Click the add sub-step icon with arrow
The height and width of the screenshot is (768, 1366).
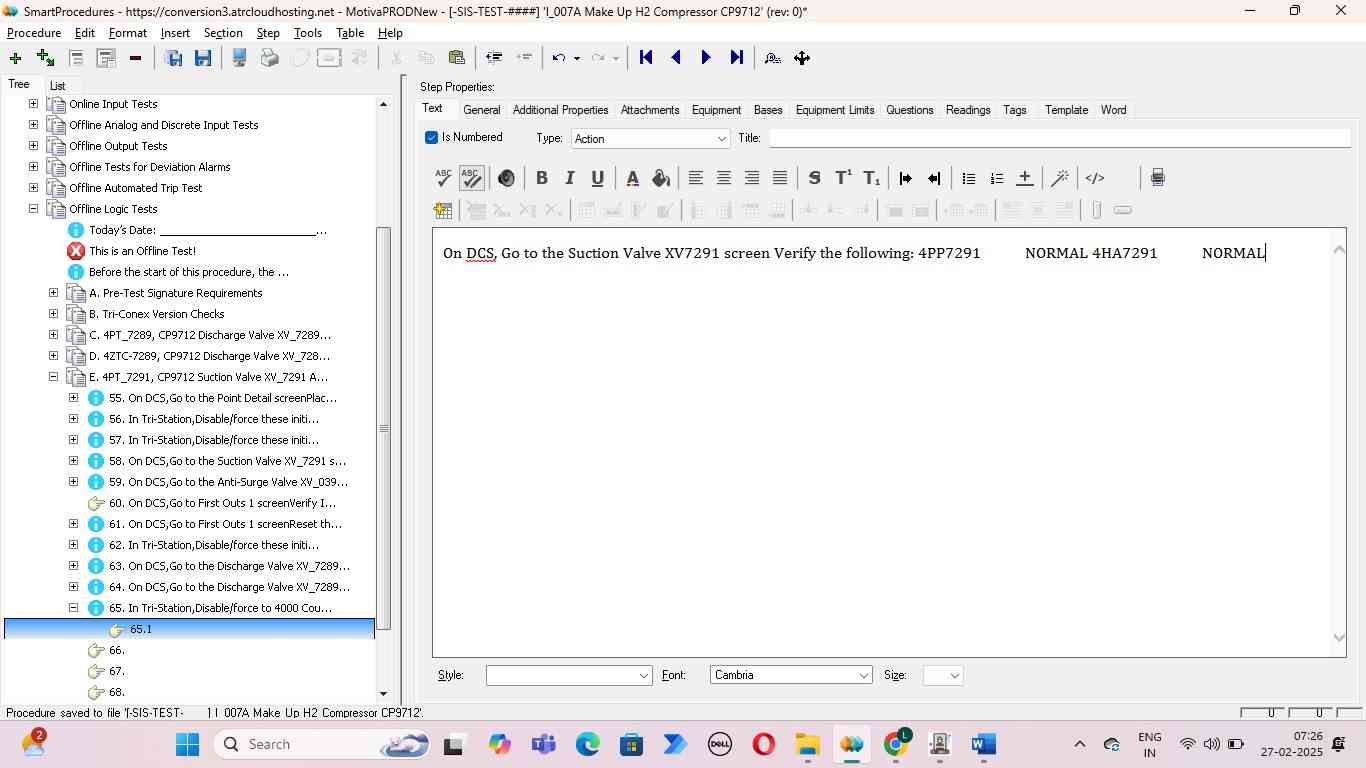click(45, 58)
